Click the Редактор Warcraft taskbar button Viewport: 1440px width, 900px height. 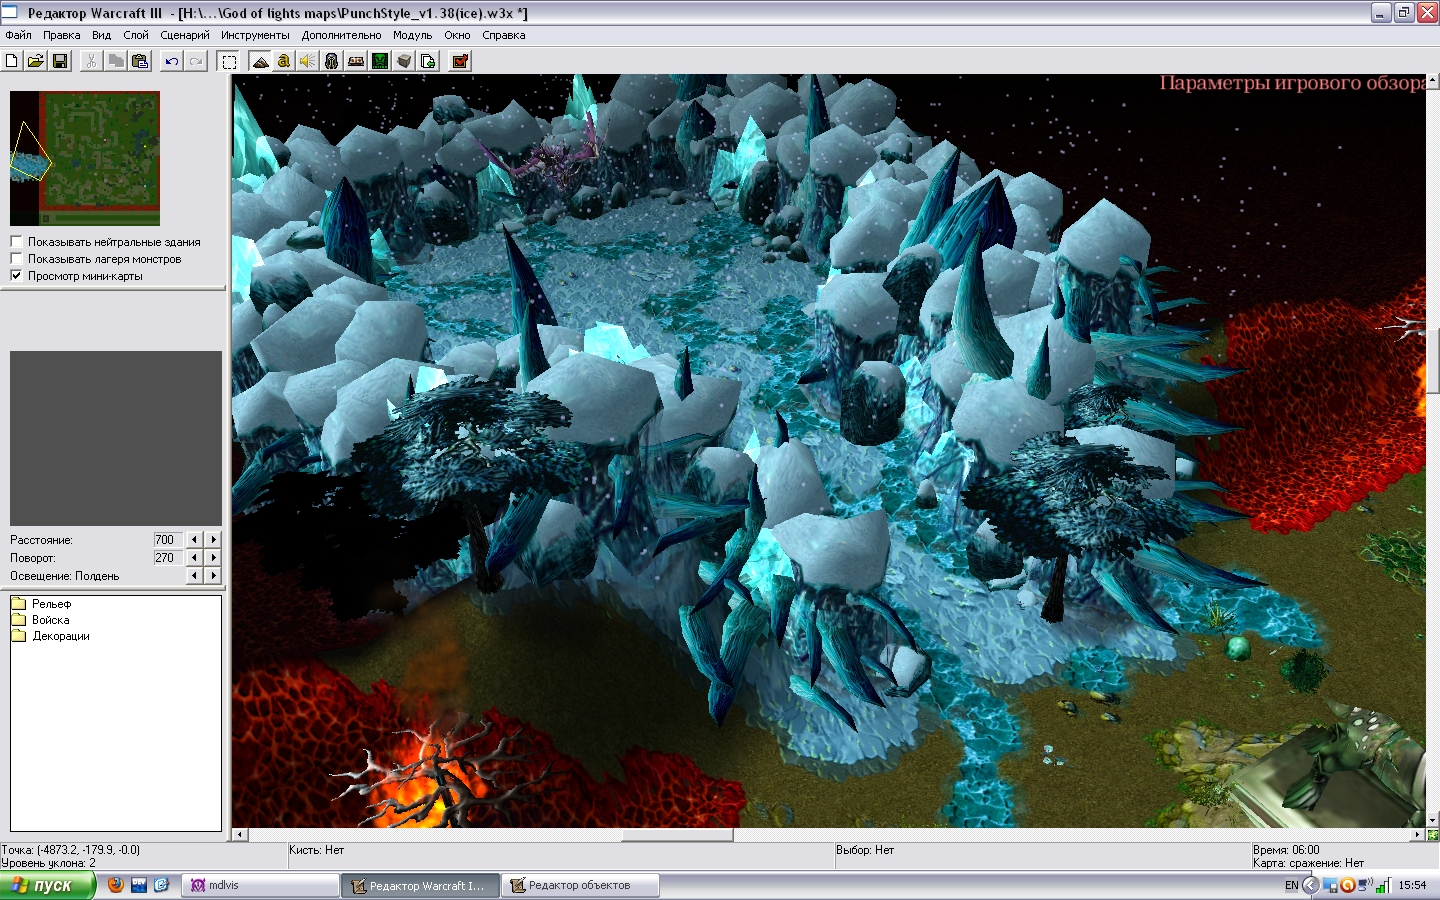click(x=420, y=885)
